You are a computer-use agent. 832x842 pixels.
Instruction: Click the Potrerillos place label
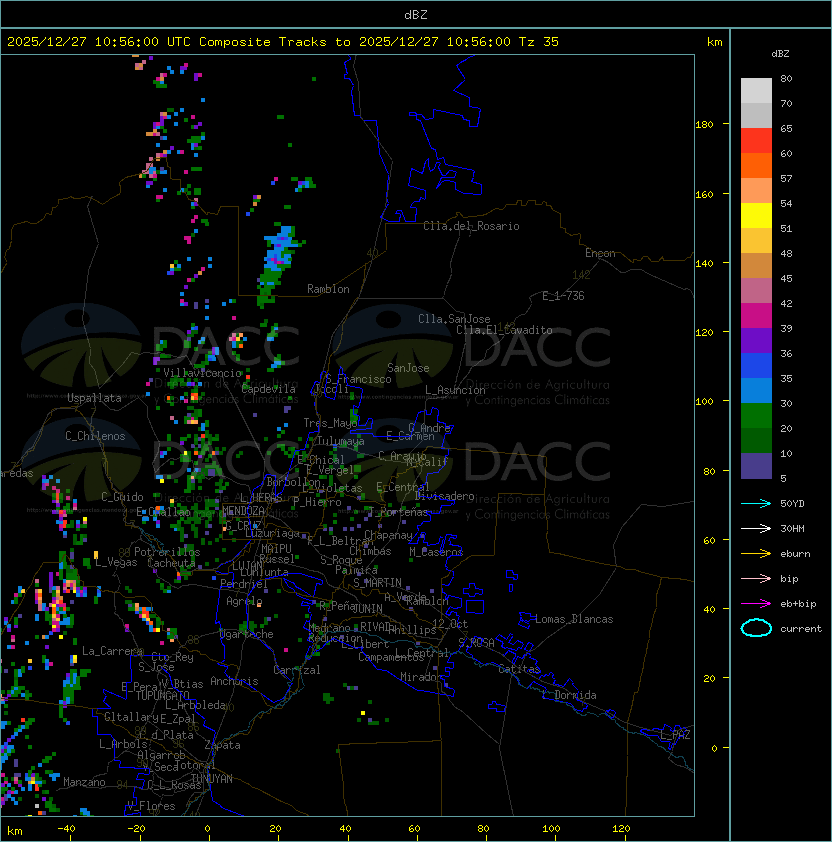pyautogui.click(x=167, y=552)
